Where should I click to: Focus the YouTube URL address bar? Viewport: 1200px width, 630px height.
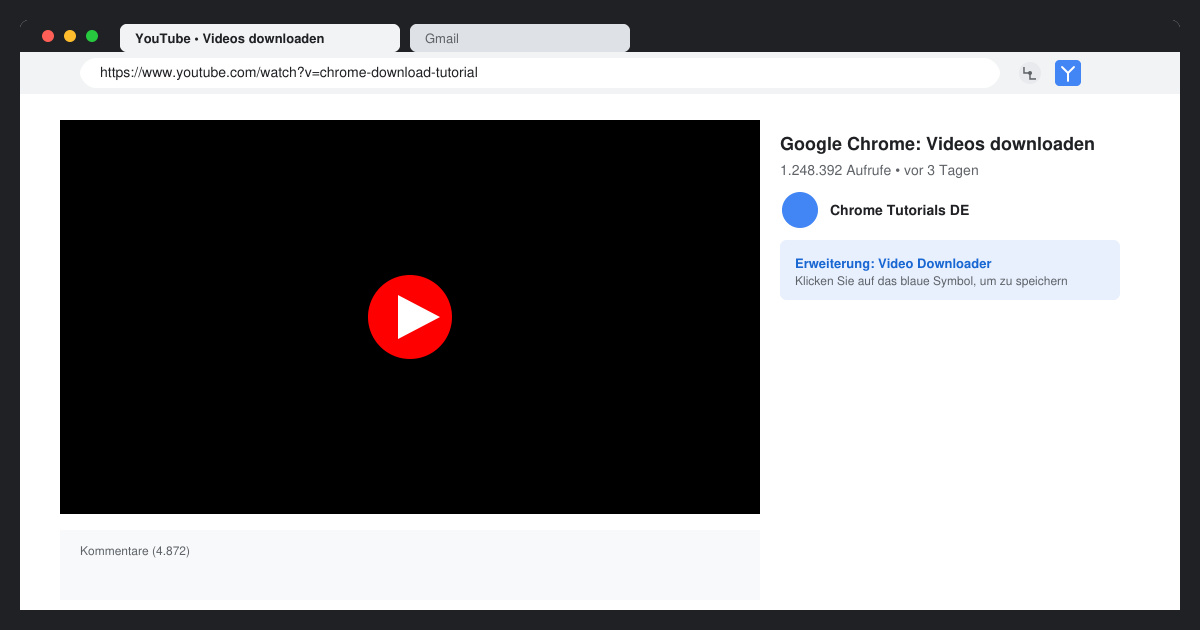pos(540,73)
